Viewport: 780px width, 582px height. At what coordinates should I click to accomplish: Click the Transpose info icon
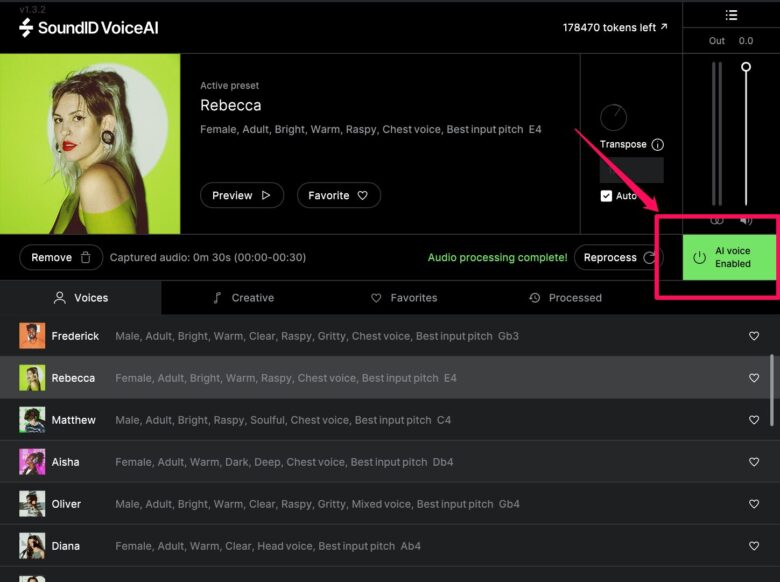pos(657,144)
